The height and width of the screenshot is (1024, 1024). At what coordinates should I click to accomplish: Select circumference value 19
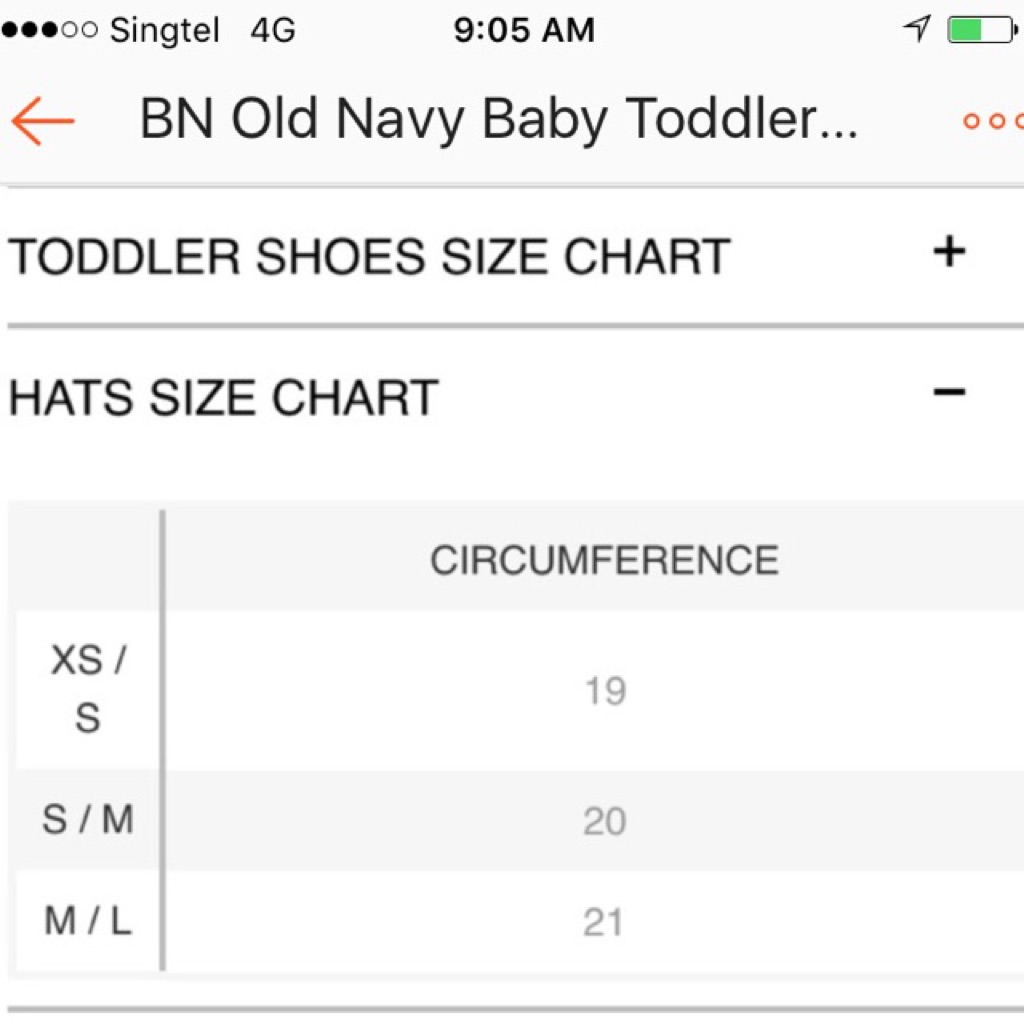pyautogui.click(x=605, y=691)
